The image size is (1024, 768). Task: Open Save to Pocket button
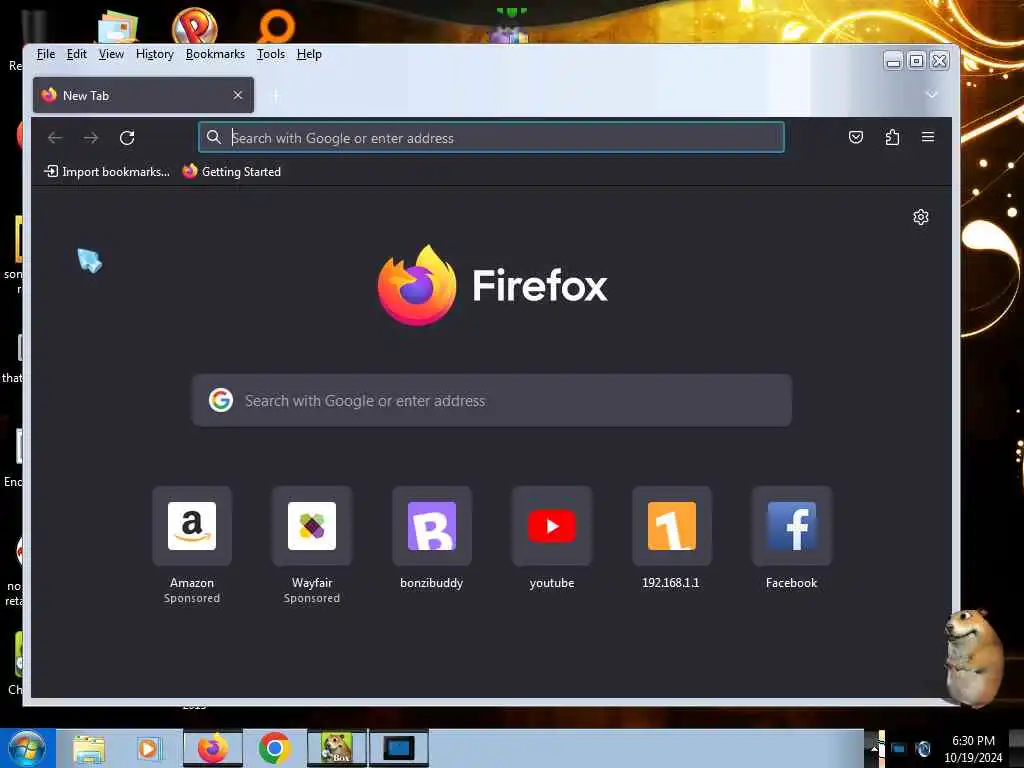[856, 137]
